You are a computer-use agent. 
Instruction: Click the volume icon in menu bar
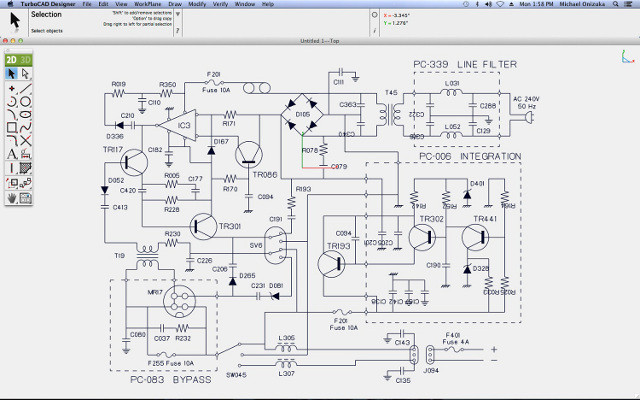[489, 4]
